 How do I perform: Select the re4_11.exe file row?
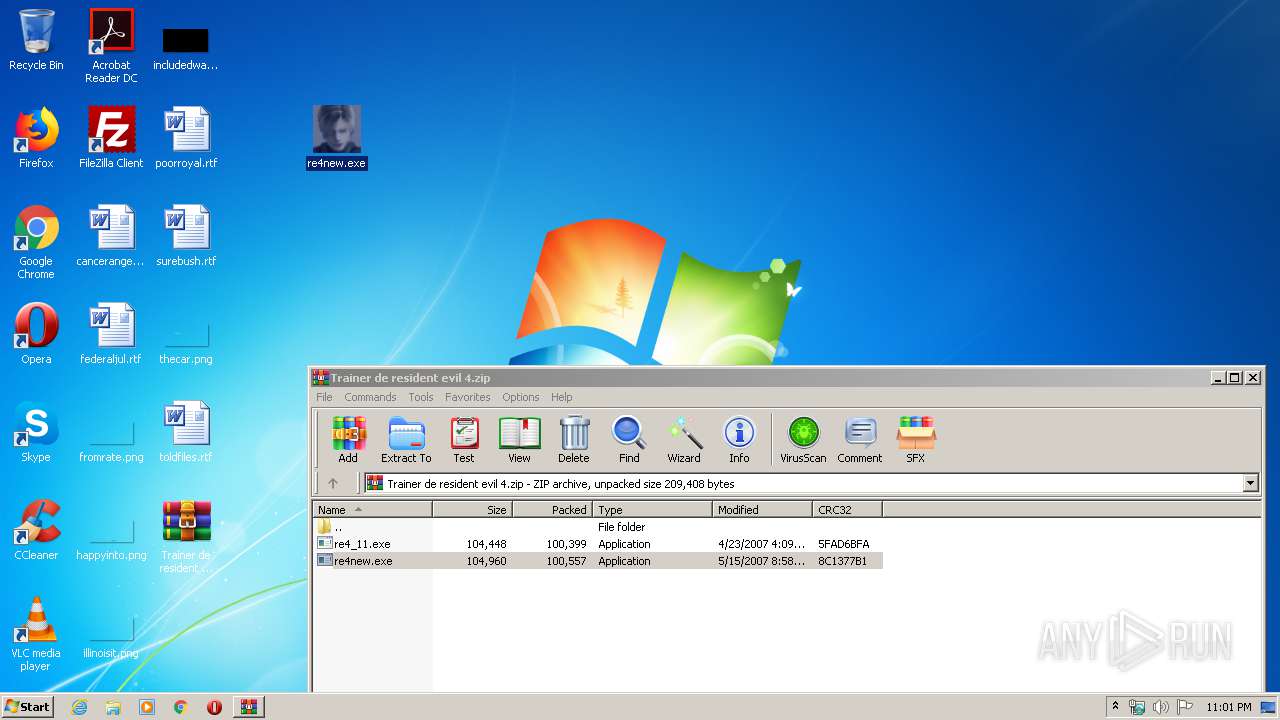pos(598,544)
